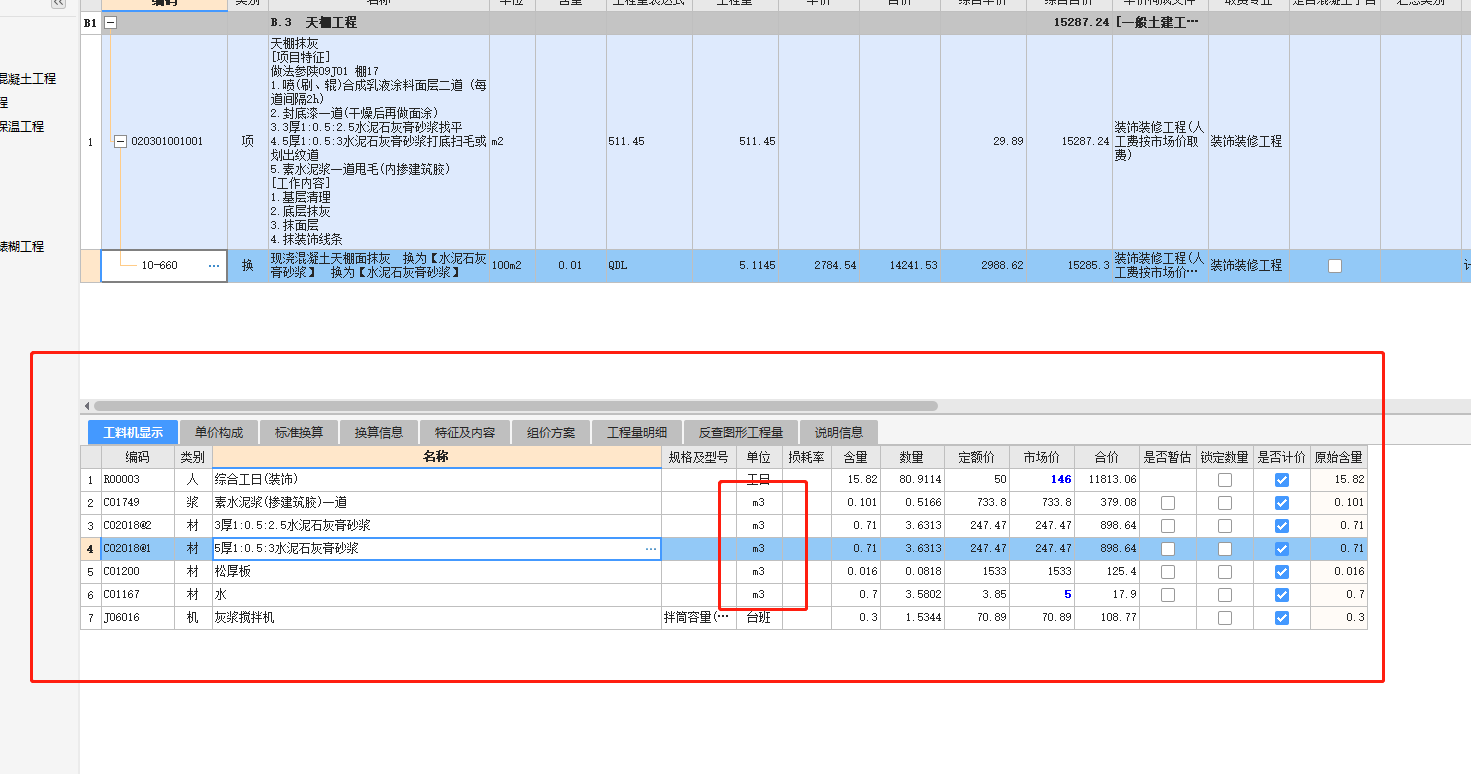Untick 是否计价 for 水

coord(1282,595)
